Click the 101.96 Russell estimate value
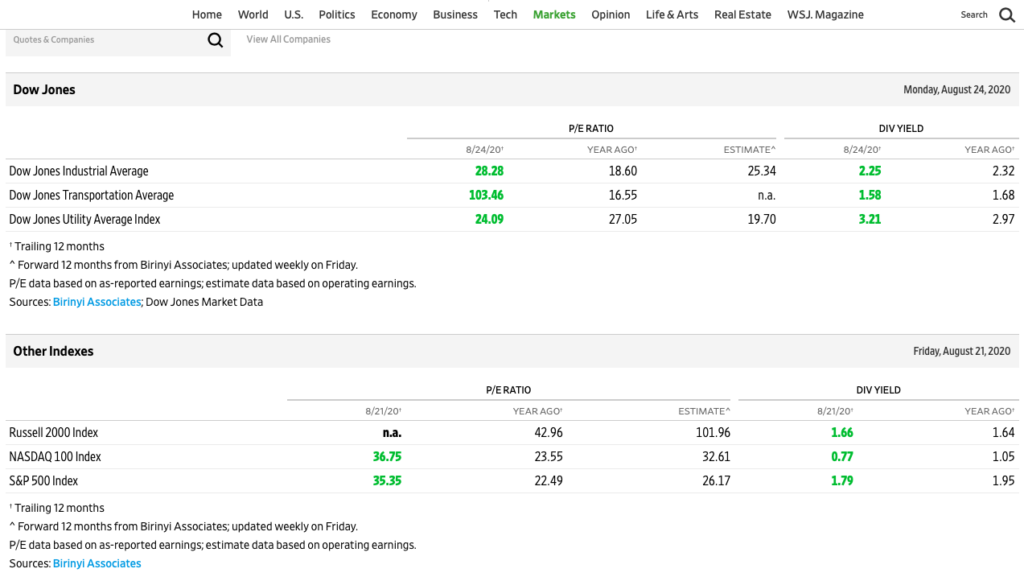Image resolution: width=1024 pixels, height=577 pixels. pyautogui.click(x=713, y=433)
